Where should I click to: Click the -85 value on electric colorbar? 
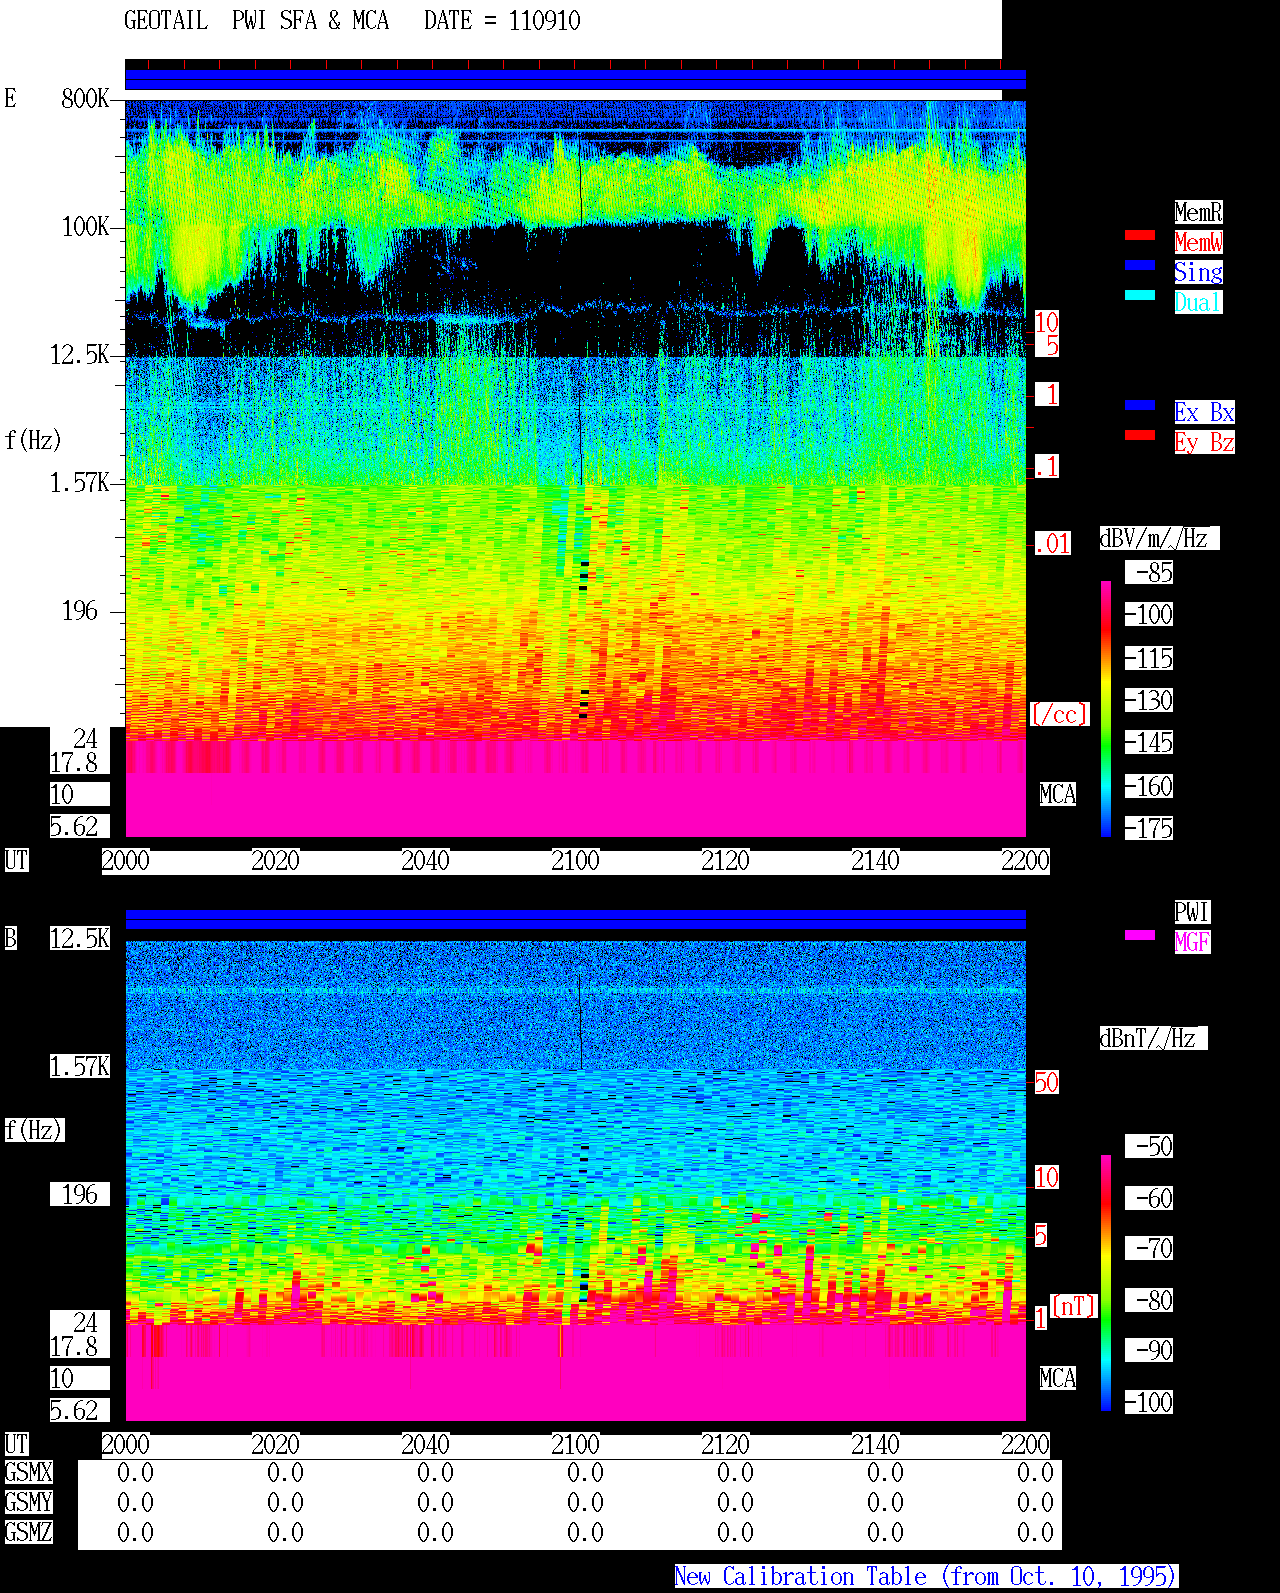pos(1149,573)
